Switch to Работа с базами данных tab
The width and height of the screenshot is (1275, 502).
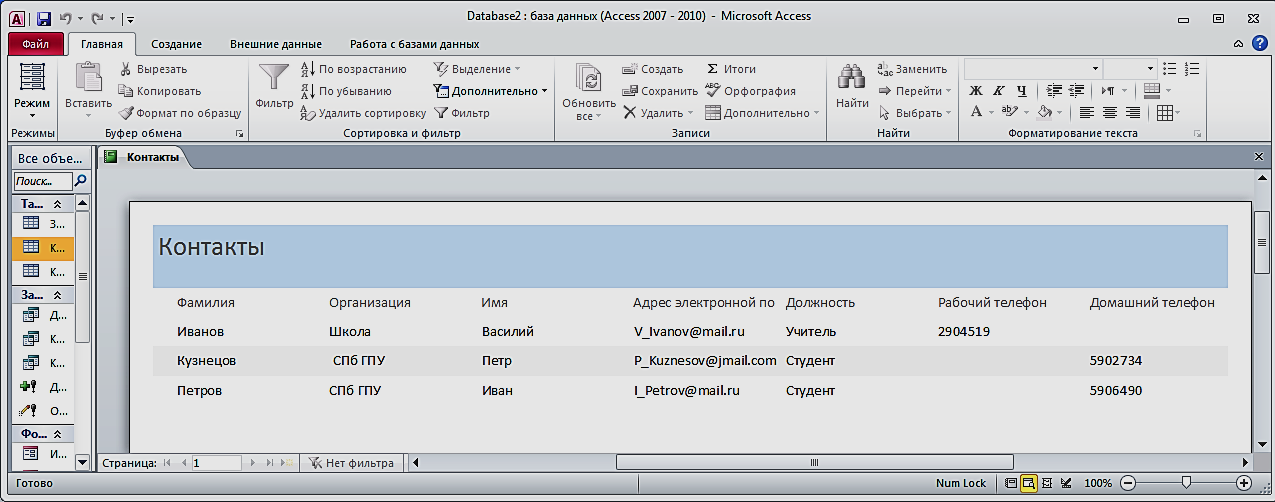click(x=414, y=44)
